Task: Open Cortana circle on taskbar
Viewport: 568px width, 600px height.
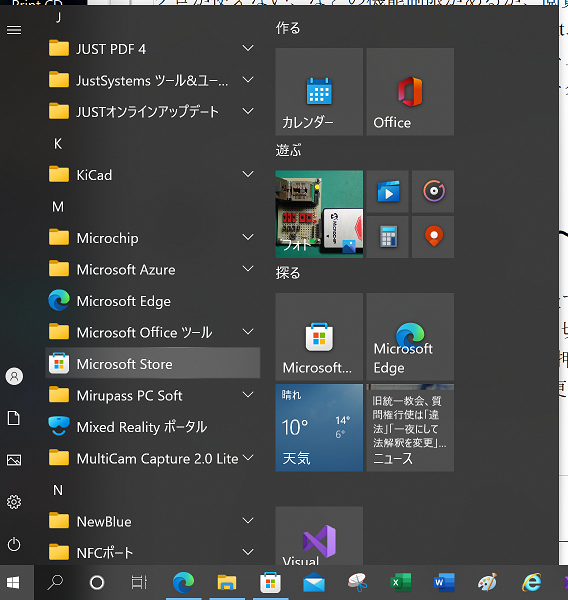Action: [x=97, y=583]
